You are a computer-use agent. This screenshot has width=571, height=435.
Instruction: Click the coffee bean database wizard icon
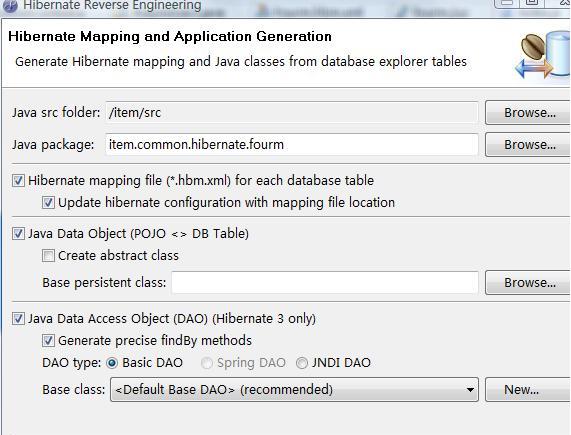coord(543,55)
